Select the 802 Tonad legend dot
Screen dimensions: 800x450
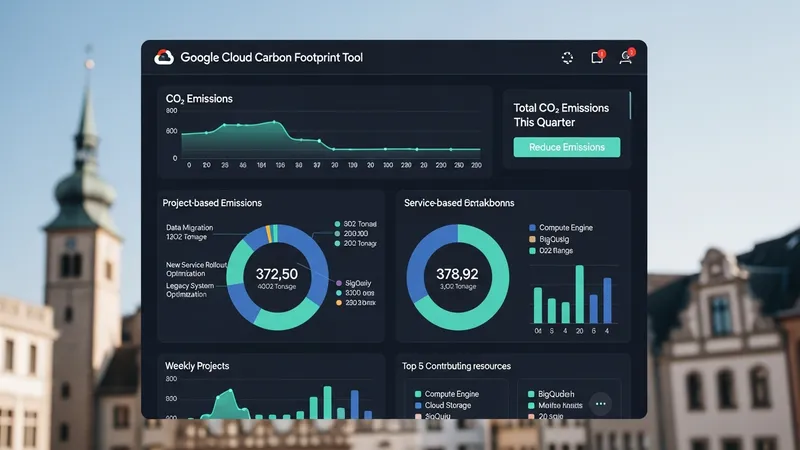click(x=337, y=224)
